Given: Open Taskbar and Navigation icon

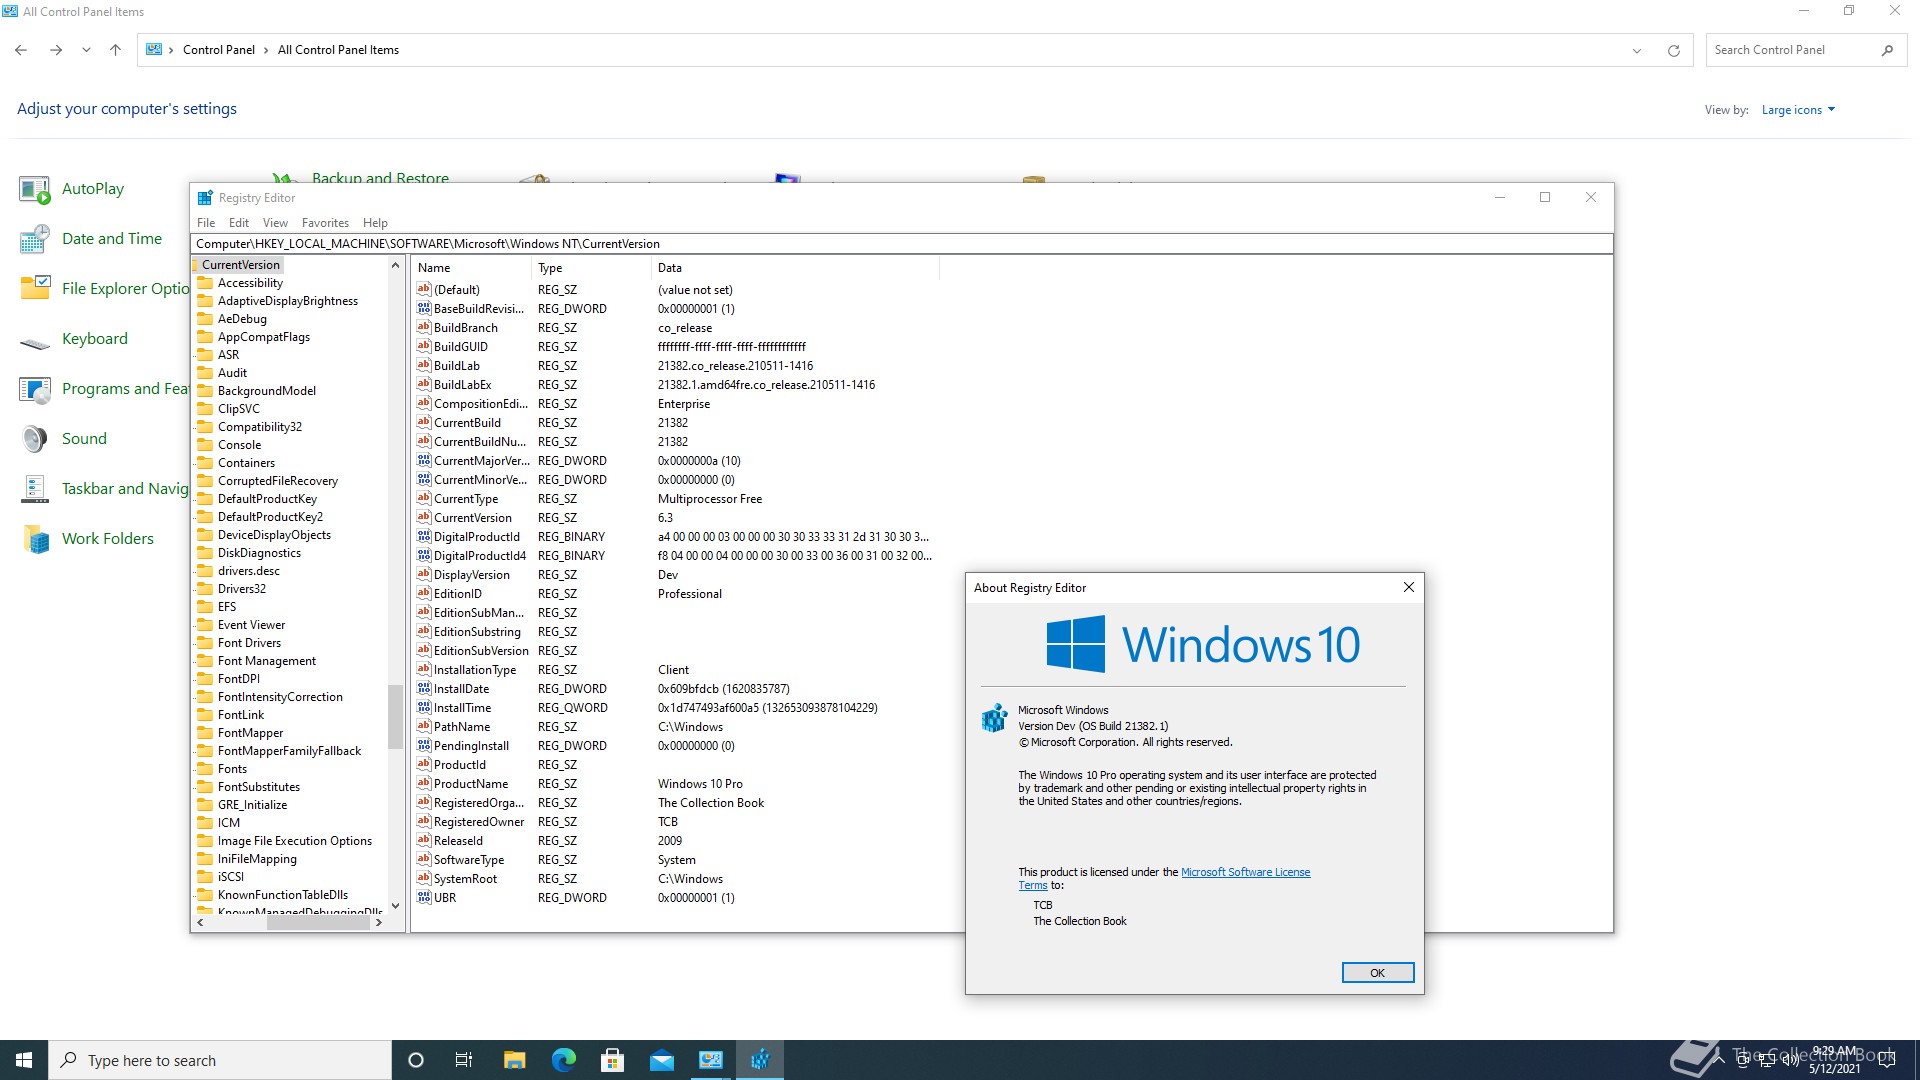Looking at the screenshot, I should pyautogui.click(x=35, y=489).
